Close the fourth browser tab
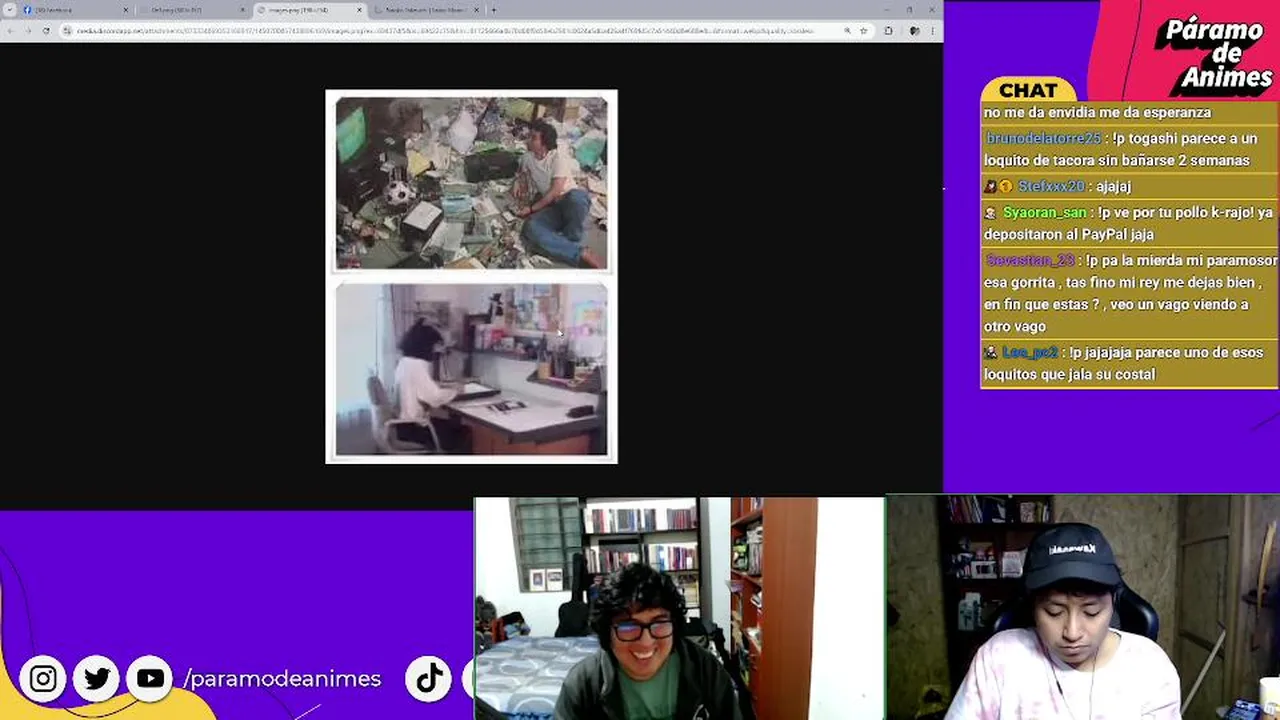 click(476, 10)
